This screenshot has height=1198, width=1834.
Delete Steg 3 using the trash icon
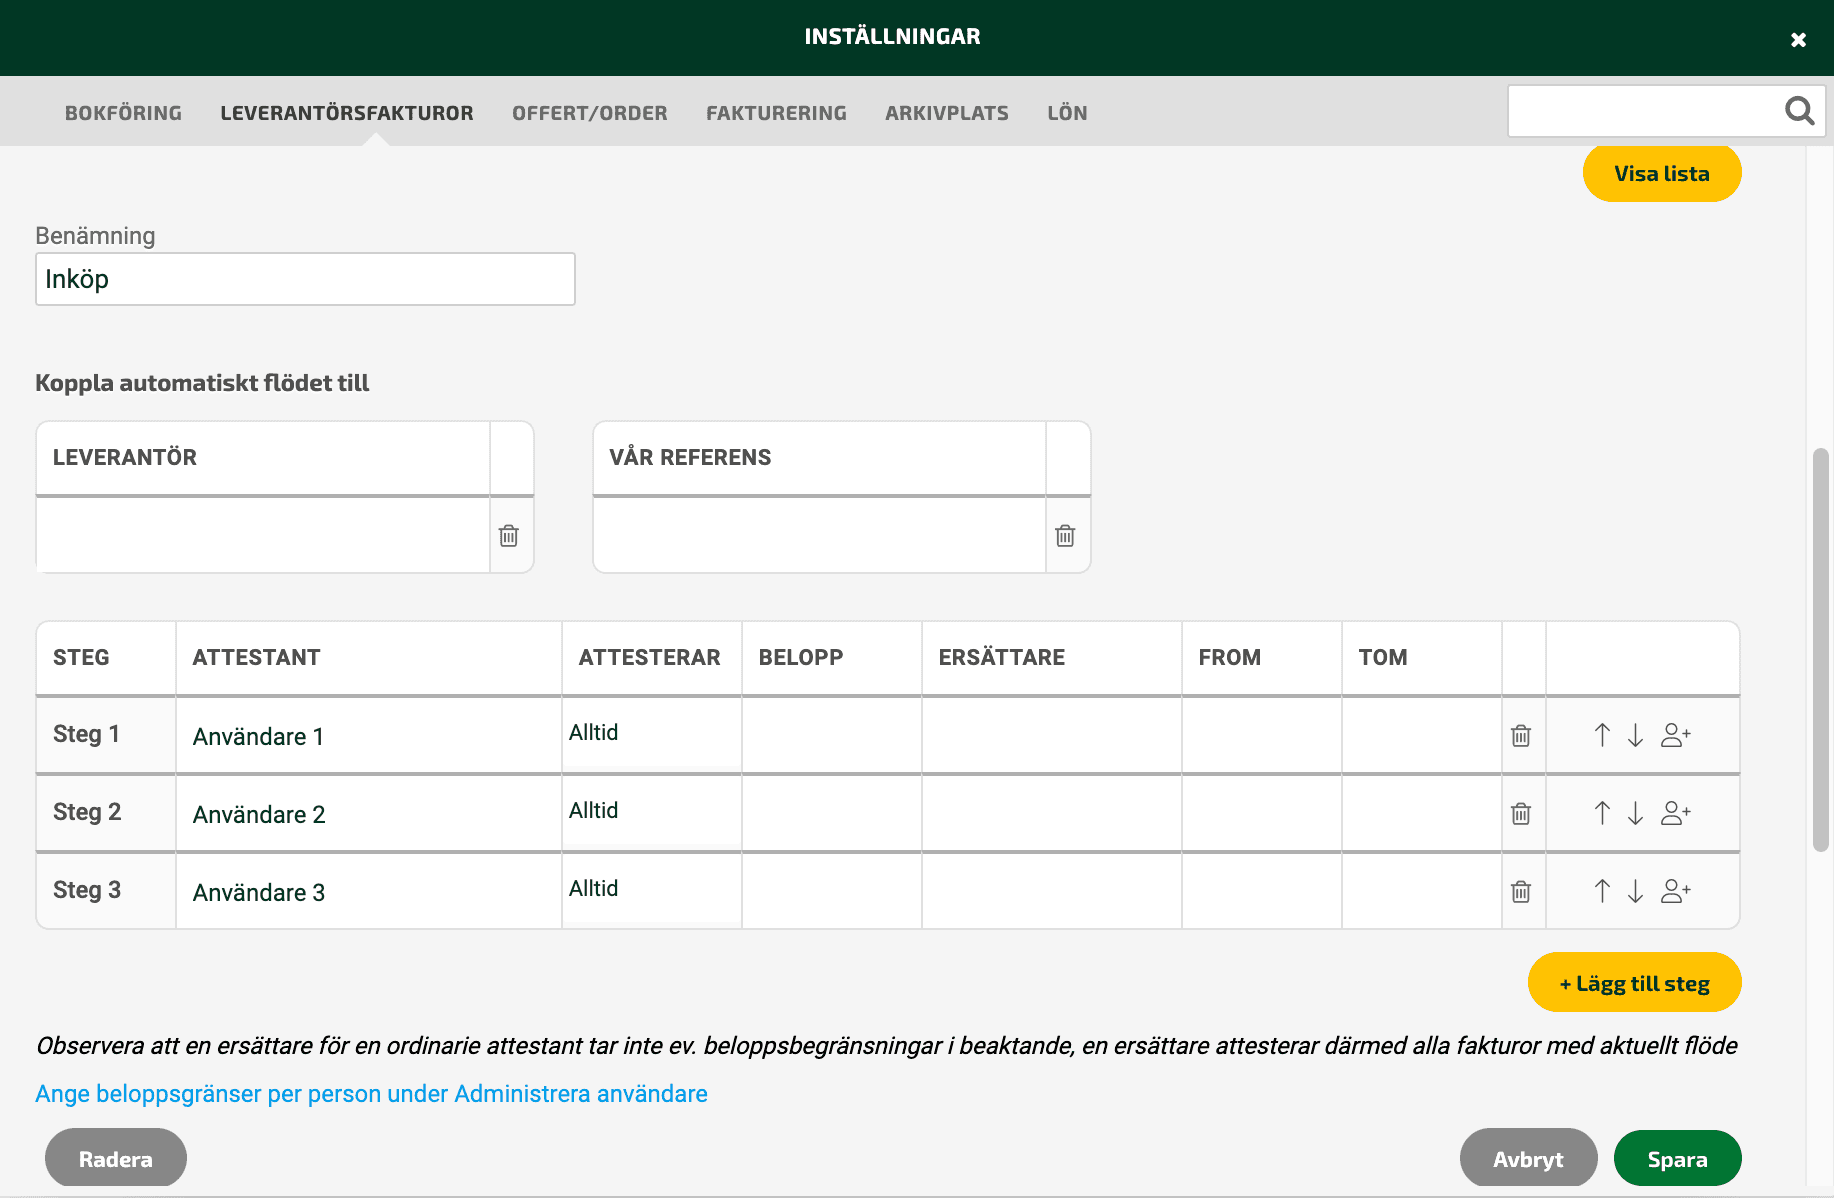pos(1521,892)
